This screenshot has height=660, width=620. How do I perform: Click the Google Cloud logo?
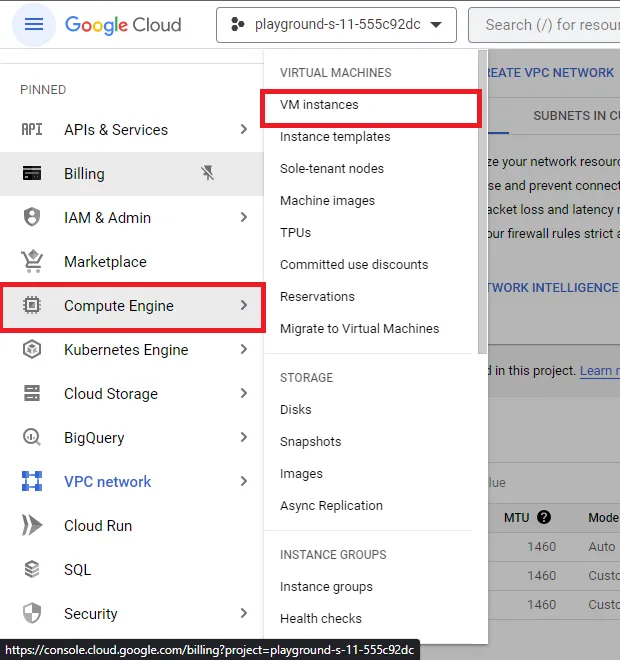tap(123, 25)
